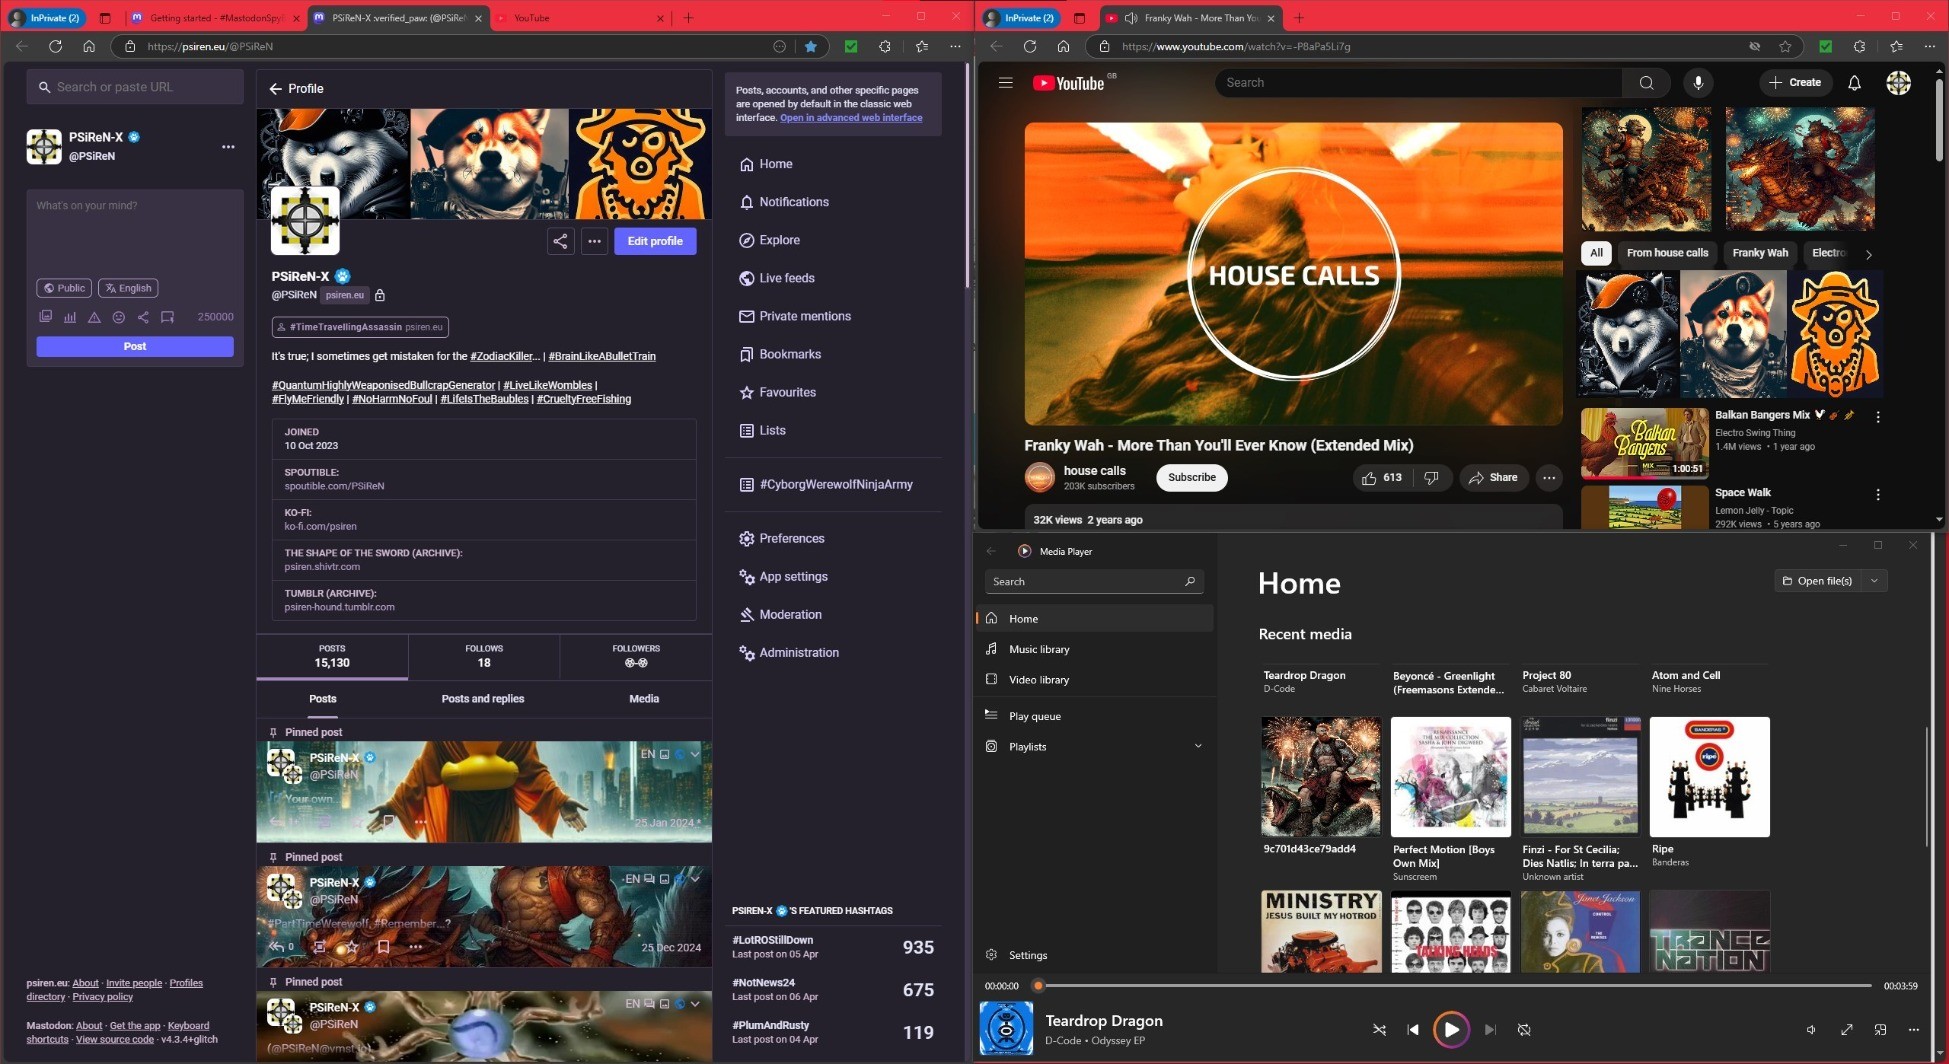The image size is (1949, 1064).
Task: Click the YouTube search magnifier button
Action: coord(1646,83)
